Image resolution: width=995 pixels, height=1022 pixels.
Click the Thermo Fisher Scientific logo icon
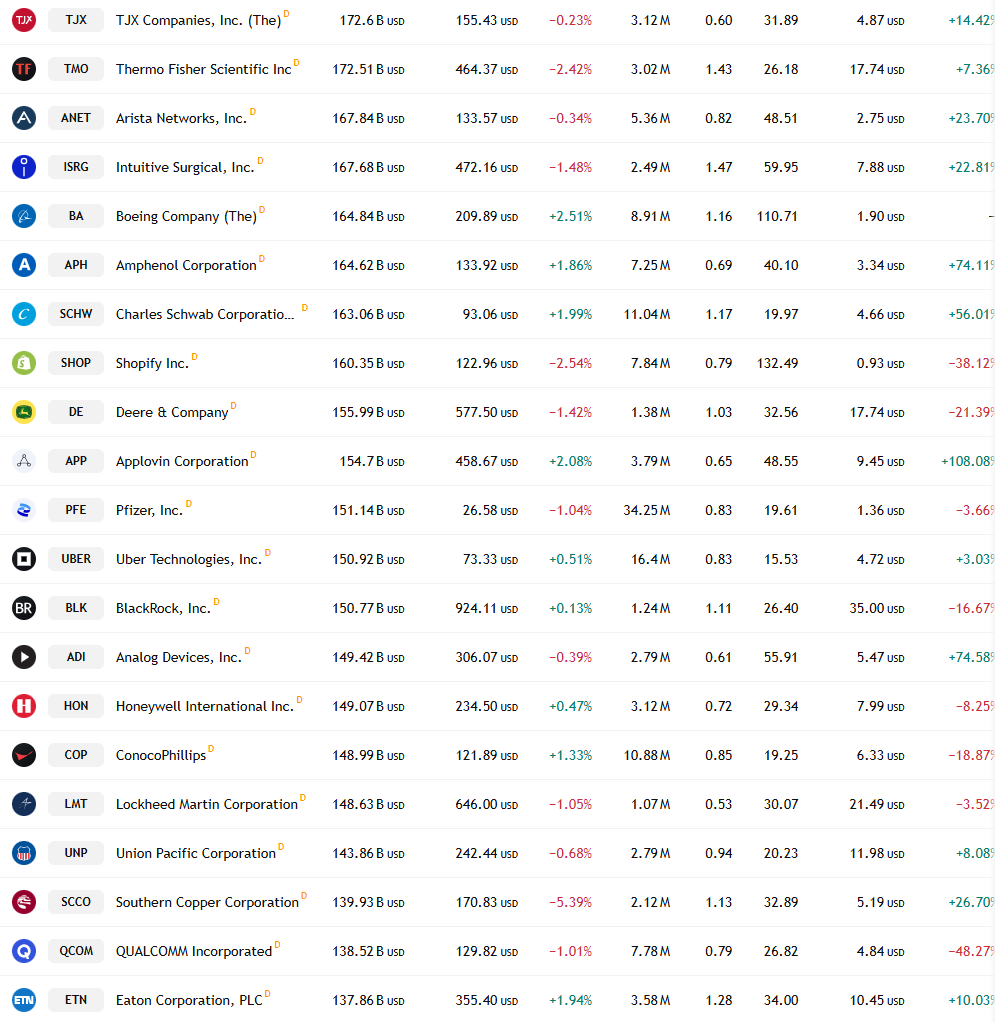click(x=24, y=68)
